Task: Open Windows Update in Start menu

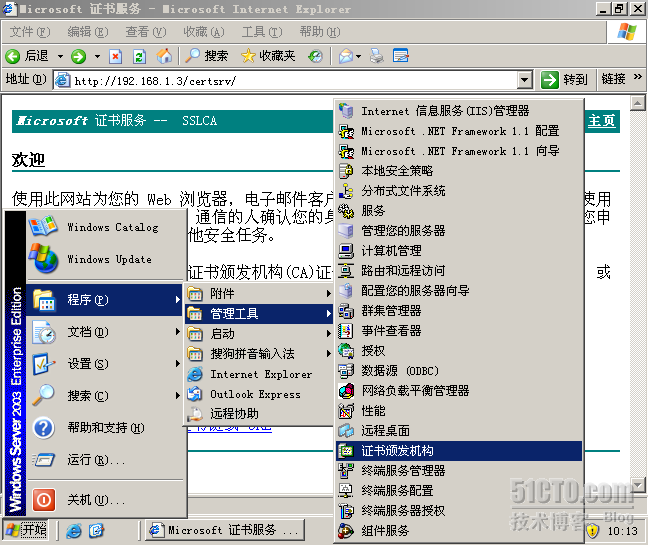Action: tap(105, 259)
